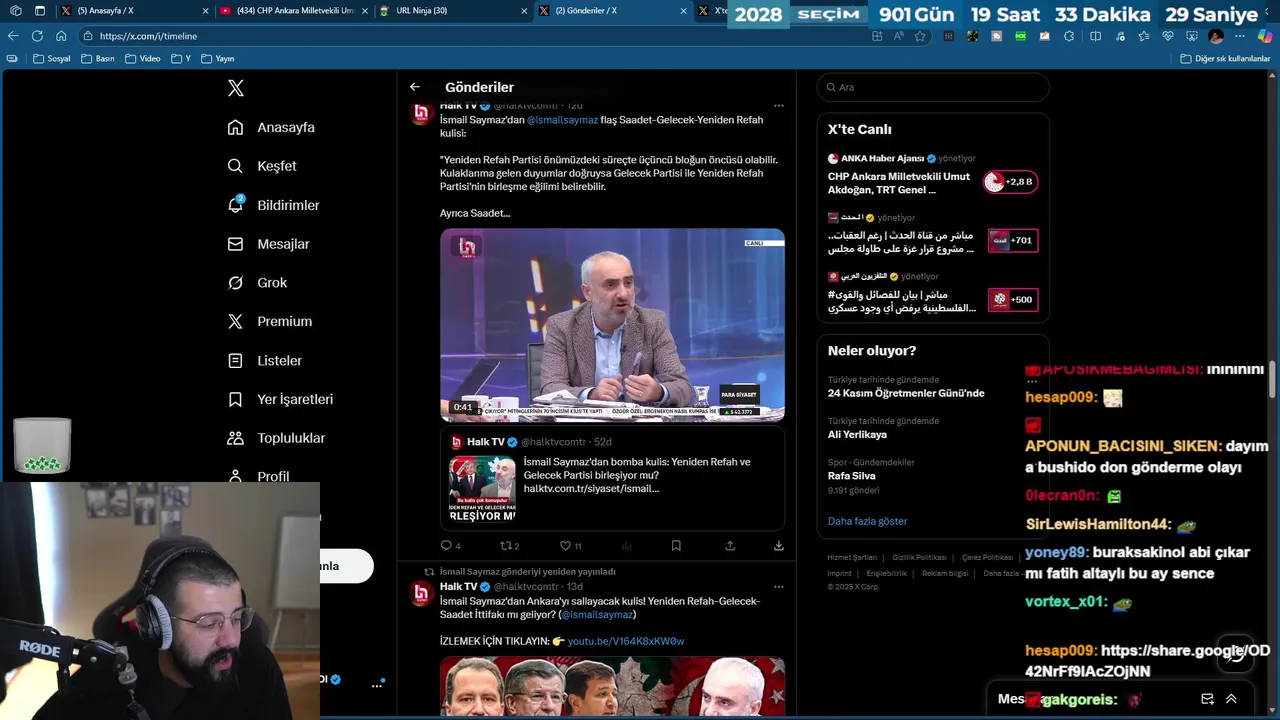1280x720 pixels.
Task: Open more options for the Öğretmenler Günü trend
Action: pyautogui.click(x=1032, y=381)
